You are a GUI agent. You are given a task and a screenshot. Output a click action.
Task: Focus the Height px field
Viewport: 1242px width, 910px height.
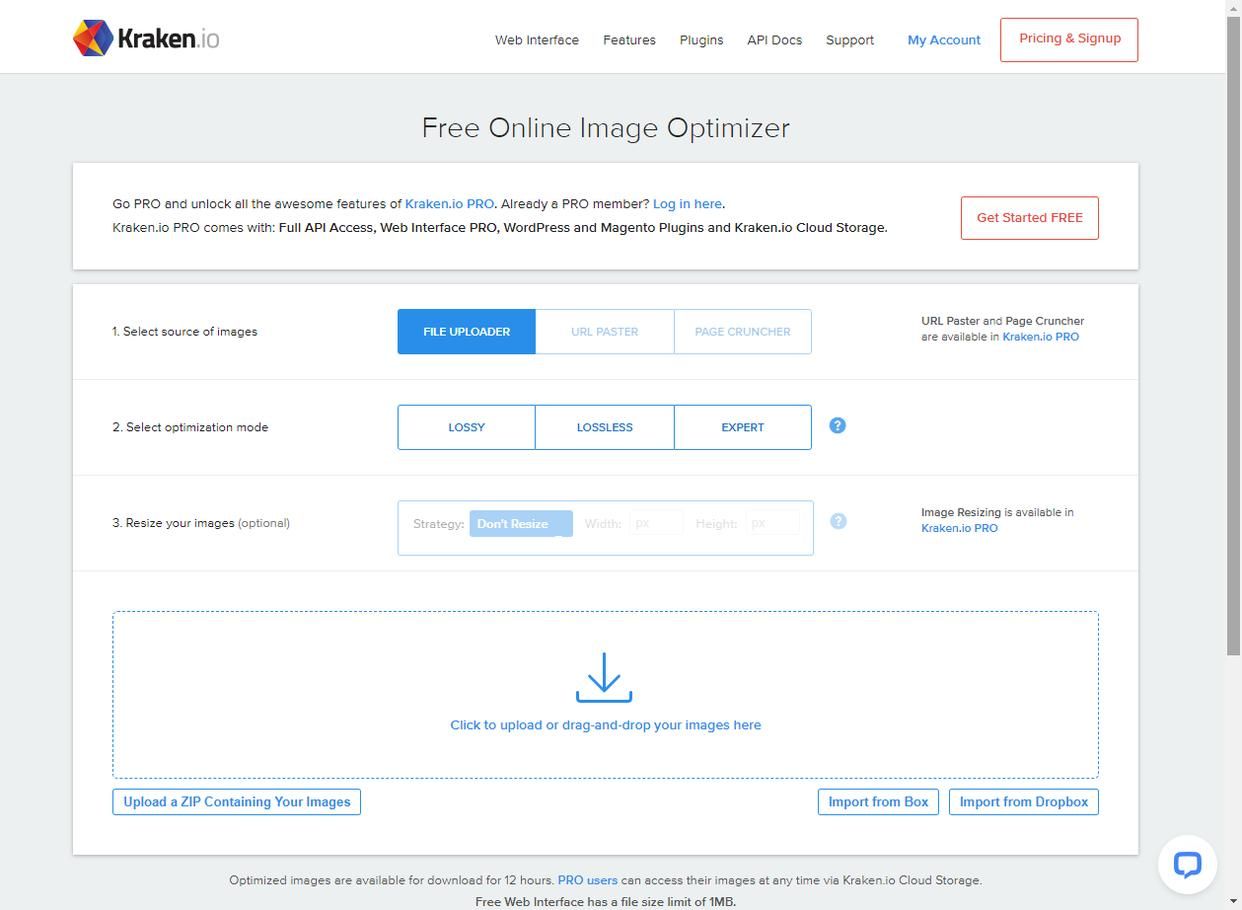773,523
